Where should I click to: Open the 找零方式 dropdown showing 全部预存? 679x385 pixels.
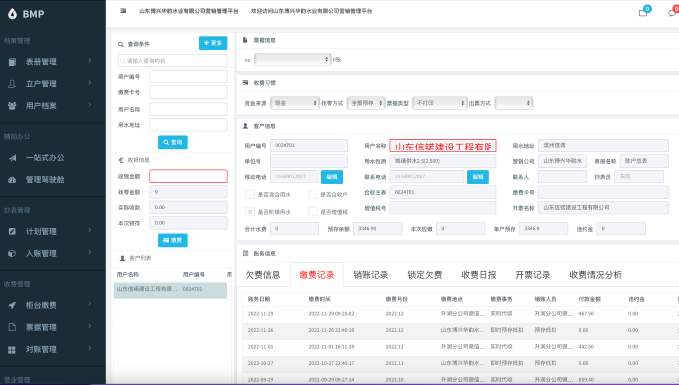pos(366,103)
